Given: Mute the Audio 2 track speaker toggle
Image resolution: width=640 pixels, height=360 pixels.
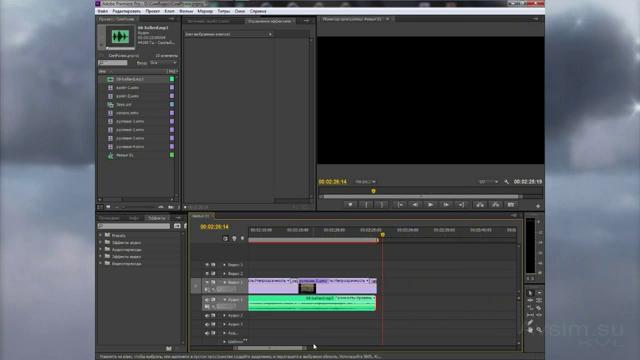Looking at the screenshot, I should [207, 316].
